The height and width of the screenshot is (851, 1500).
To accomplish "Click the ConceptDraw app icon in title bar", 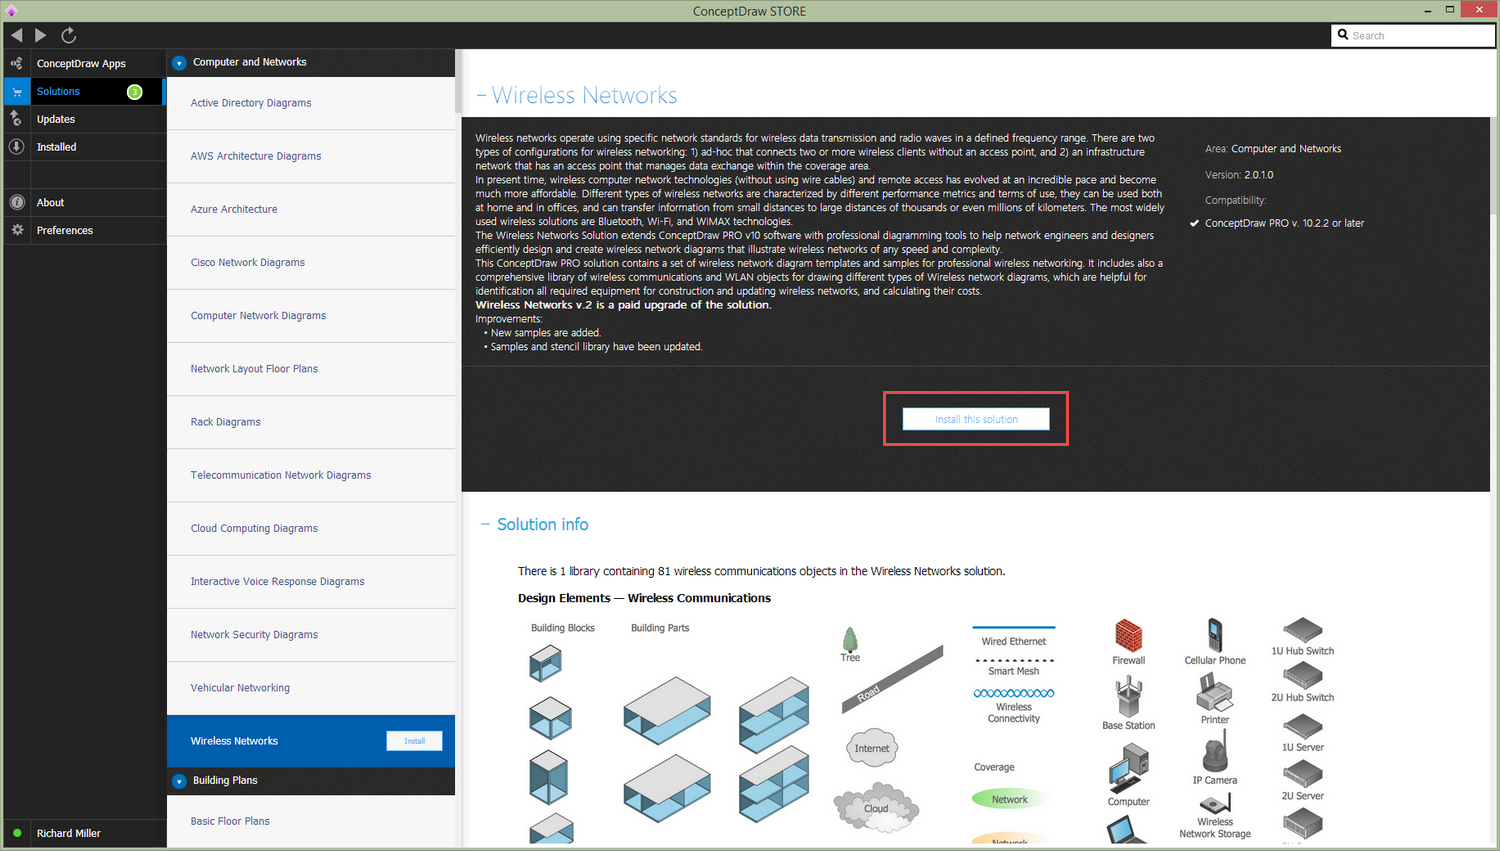I will (12, 11).
